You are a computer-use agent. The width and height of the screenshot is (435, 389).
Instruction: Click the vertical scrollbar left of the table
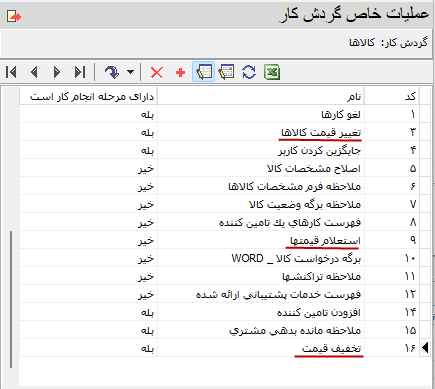[11, 299]
